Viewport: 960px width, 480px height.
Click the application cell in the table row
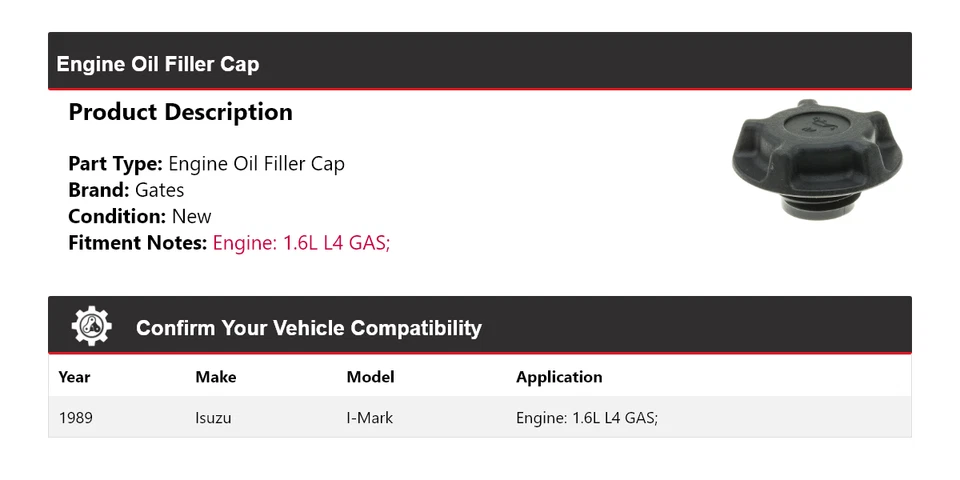click(x=587, y=418)
